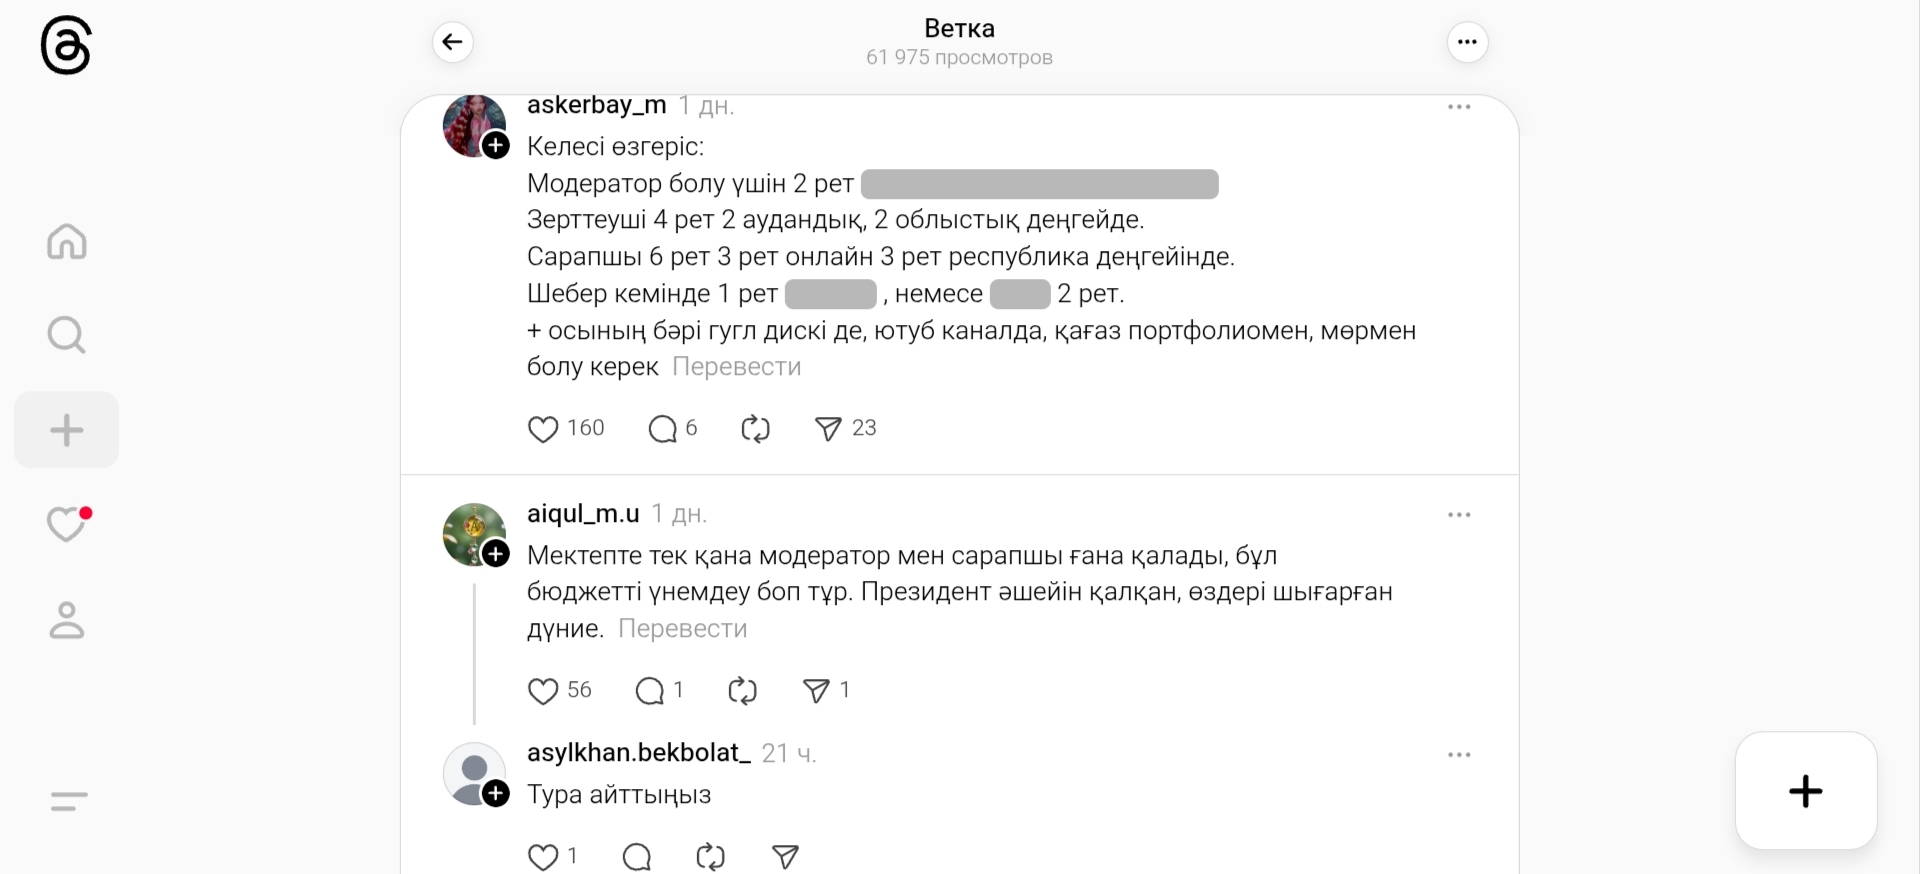Open replies on the aiqul_m.u comment
1920x874 pixels.
(650, 691)
